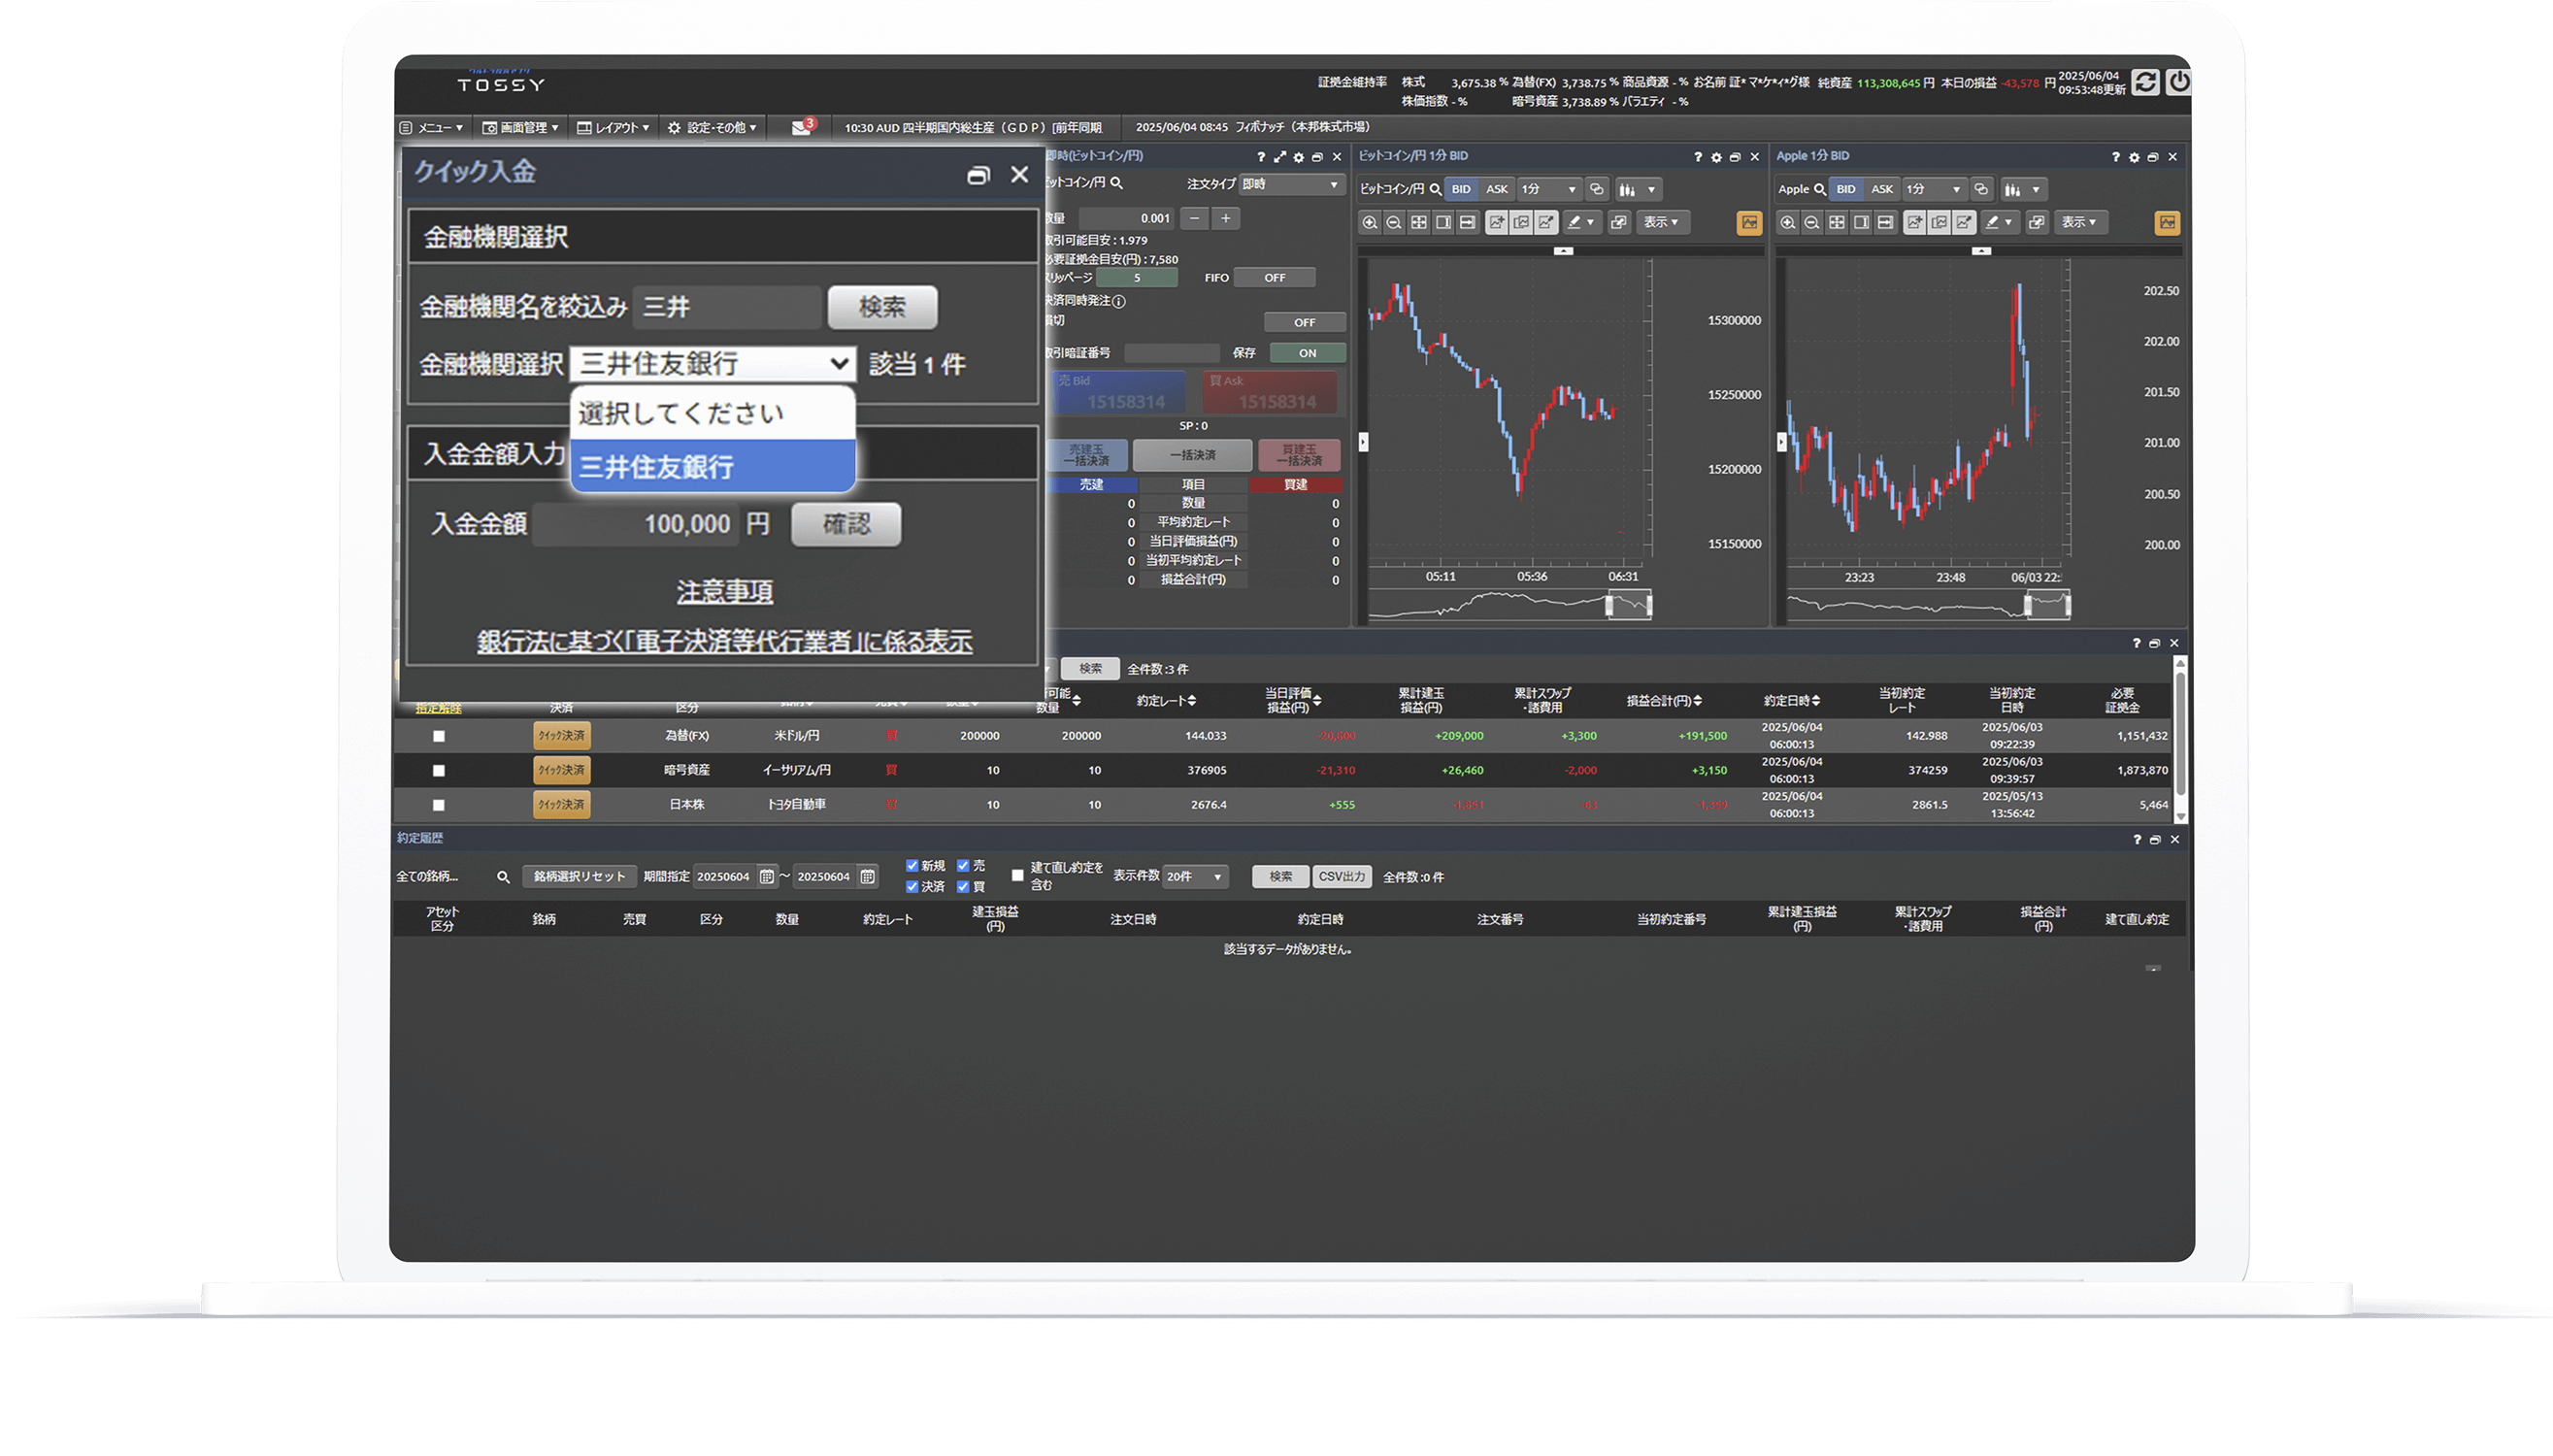The width and height of the screenshot is (2553, 1456).
Task: Open calendar for start date 20250604
Action: click(766, 877)
